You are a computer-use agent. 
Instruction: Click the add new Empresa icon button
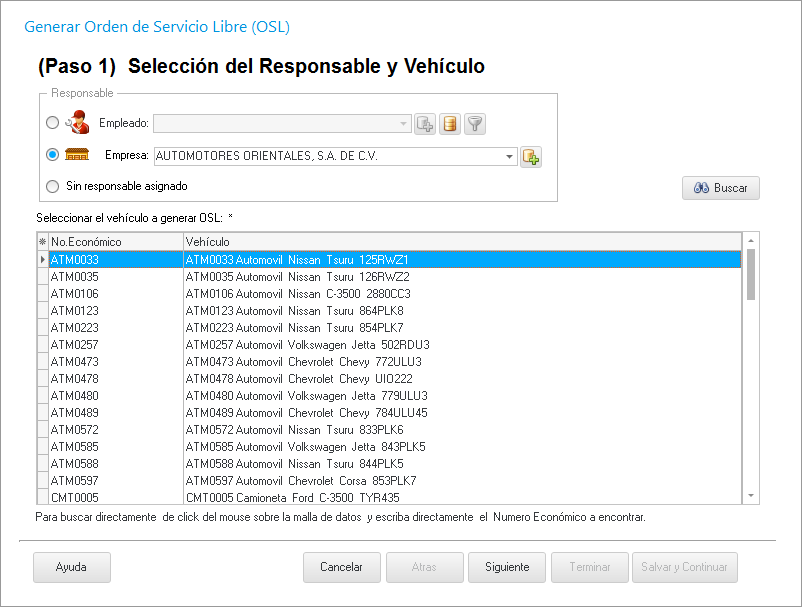tap(530, 157)
